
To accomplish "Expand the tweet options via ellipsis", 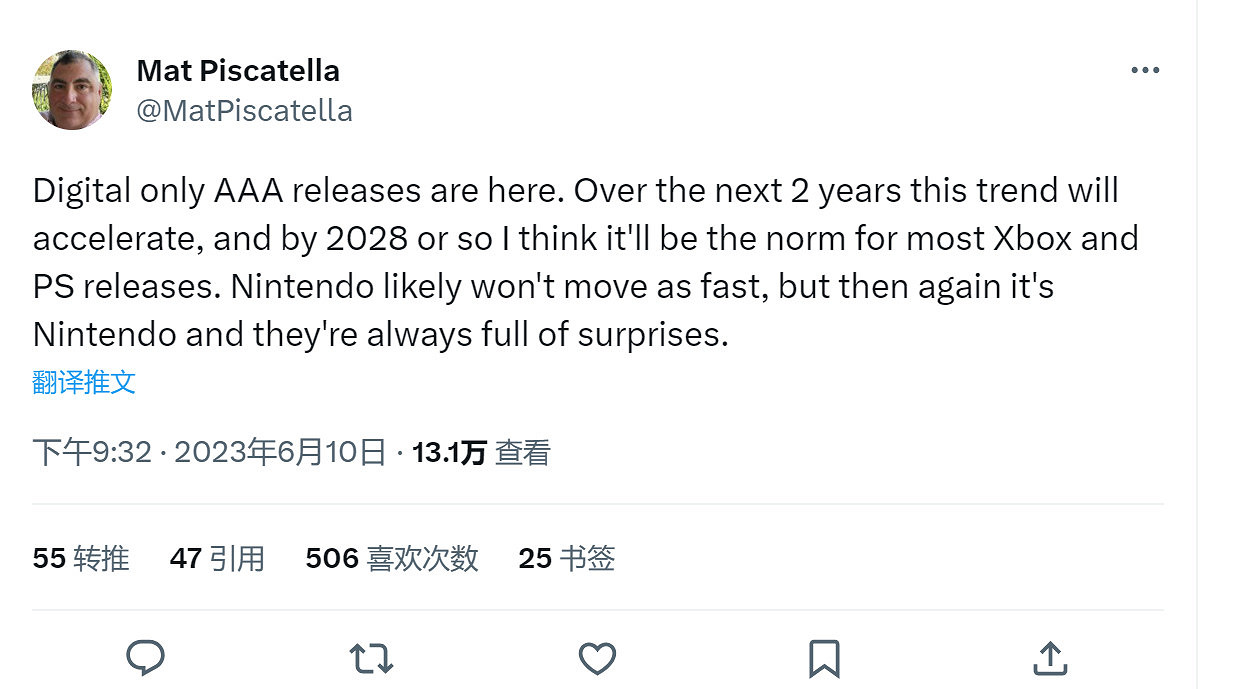I will pos(1146,69).
